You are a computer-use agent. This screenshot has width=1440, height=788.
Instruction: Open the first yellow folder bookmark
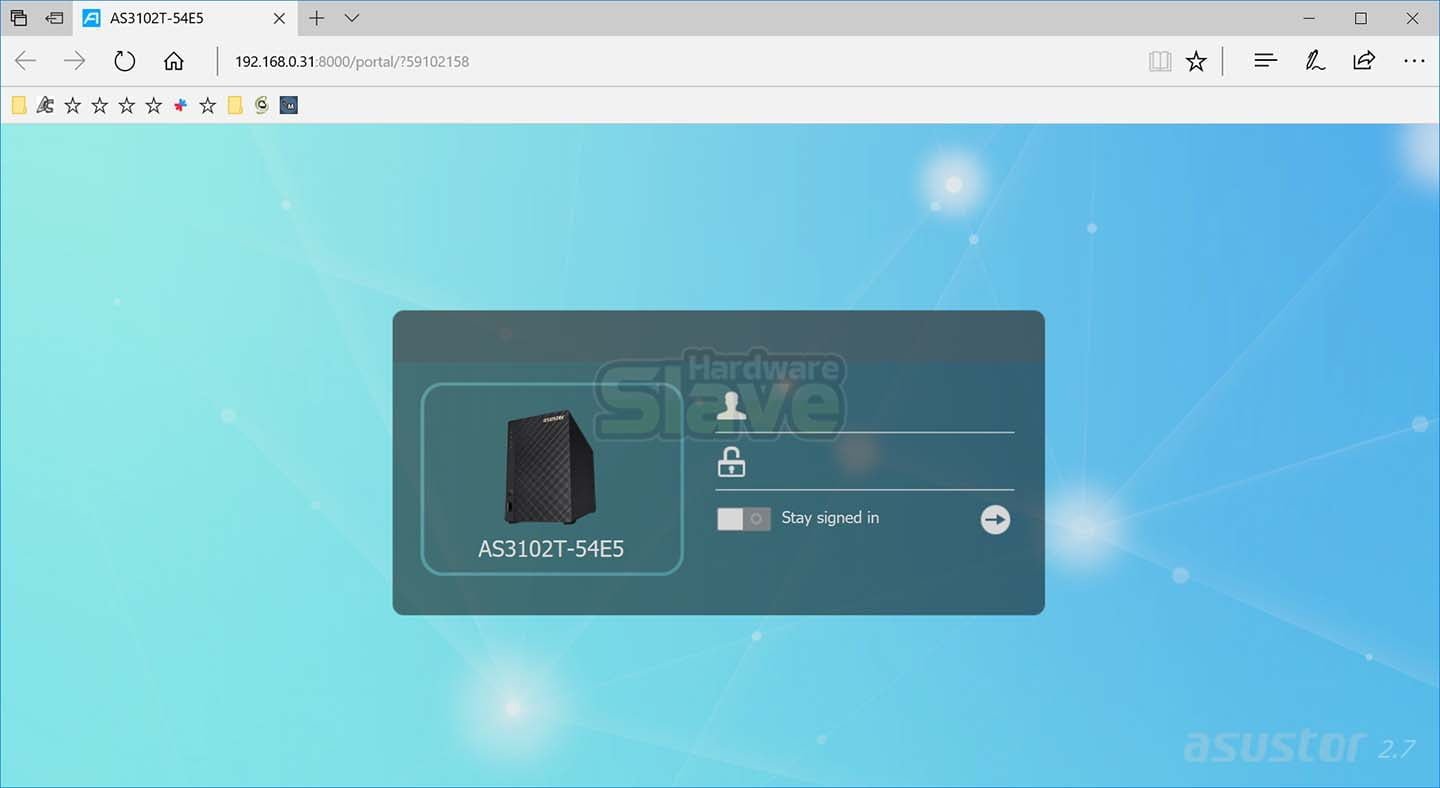pos(19,105)
